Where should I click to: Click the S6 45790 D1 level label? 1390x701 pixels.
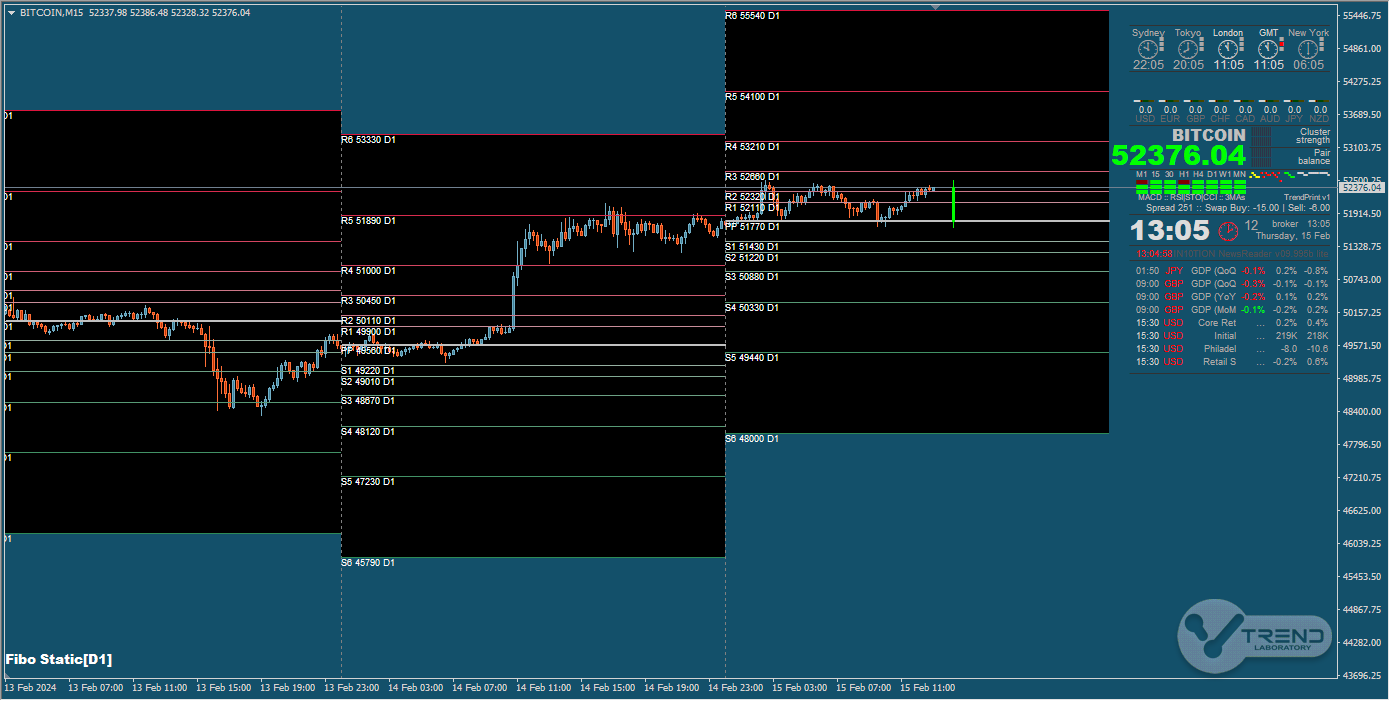click(369, 563)
